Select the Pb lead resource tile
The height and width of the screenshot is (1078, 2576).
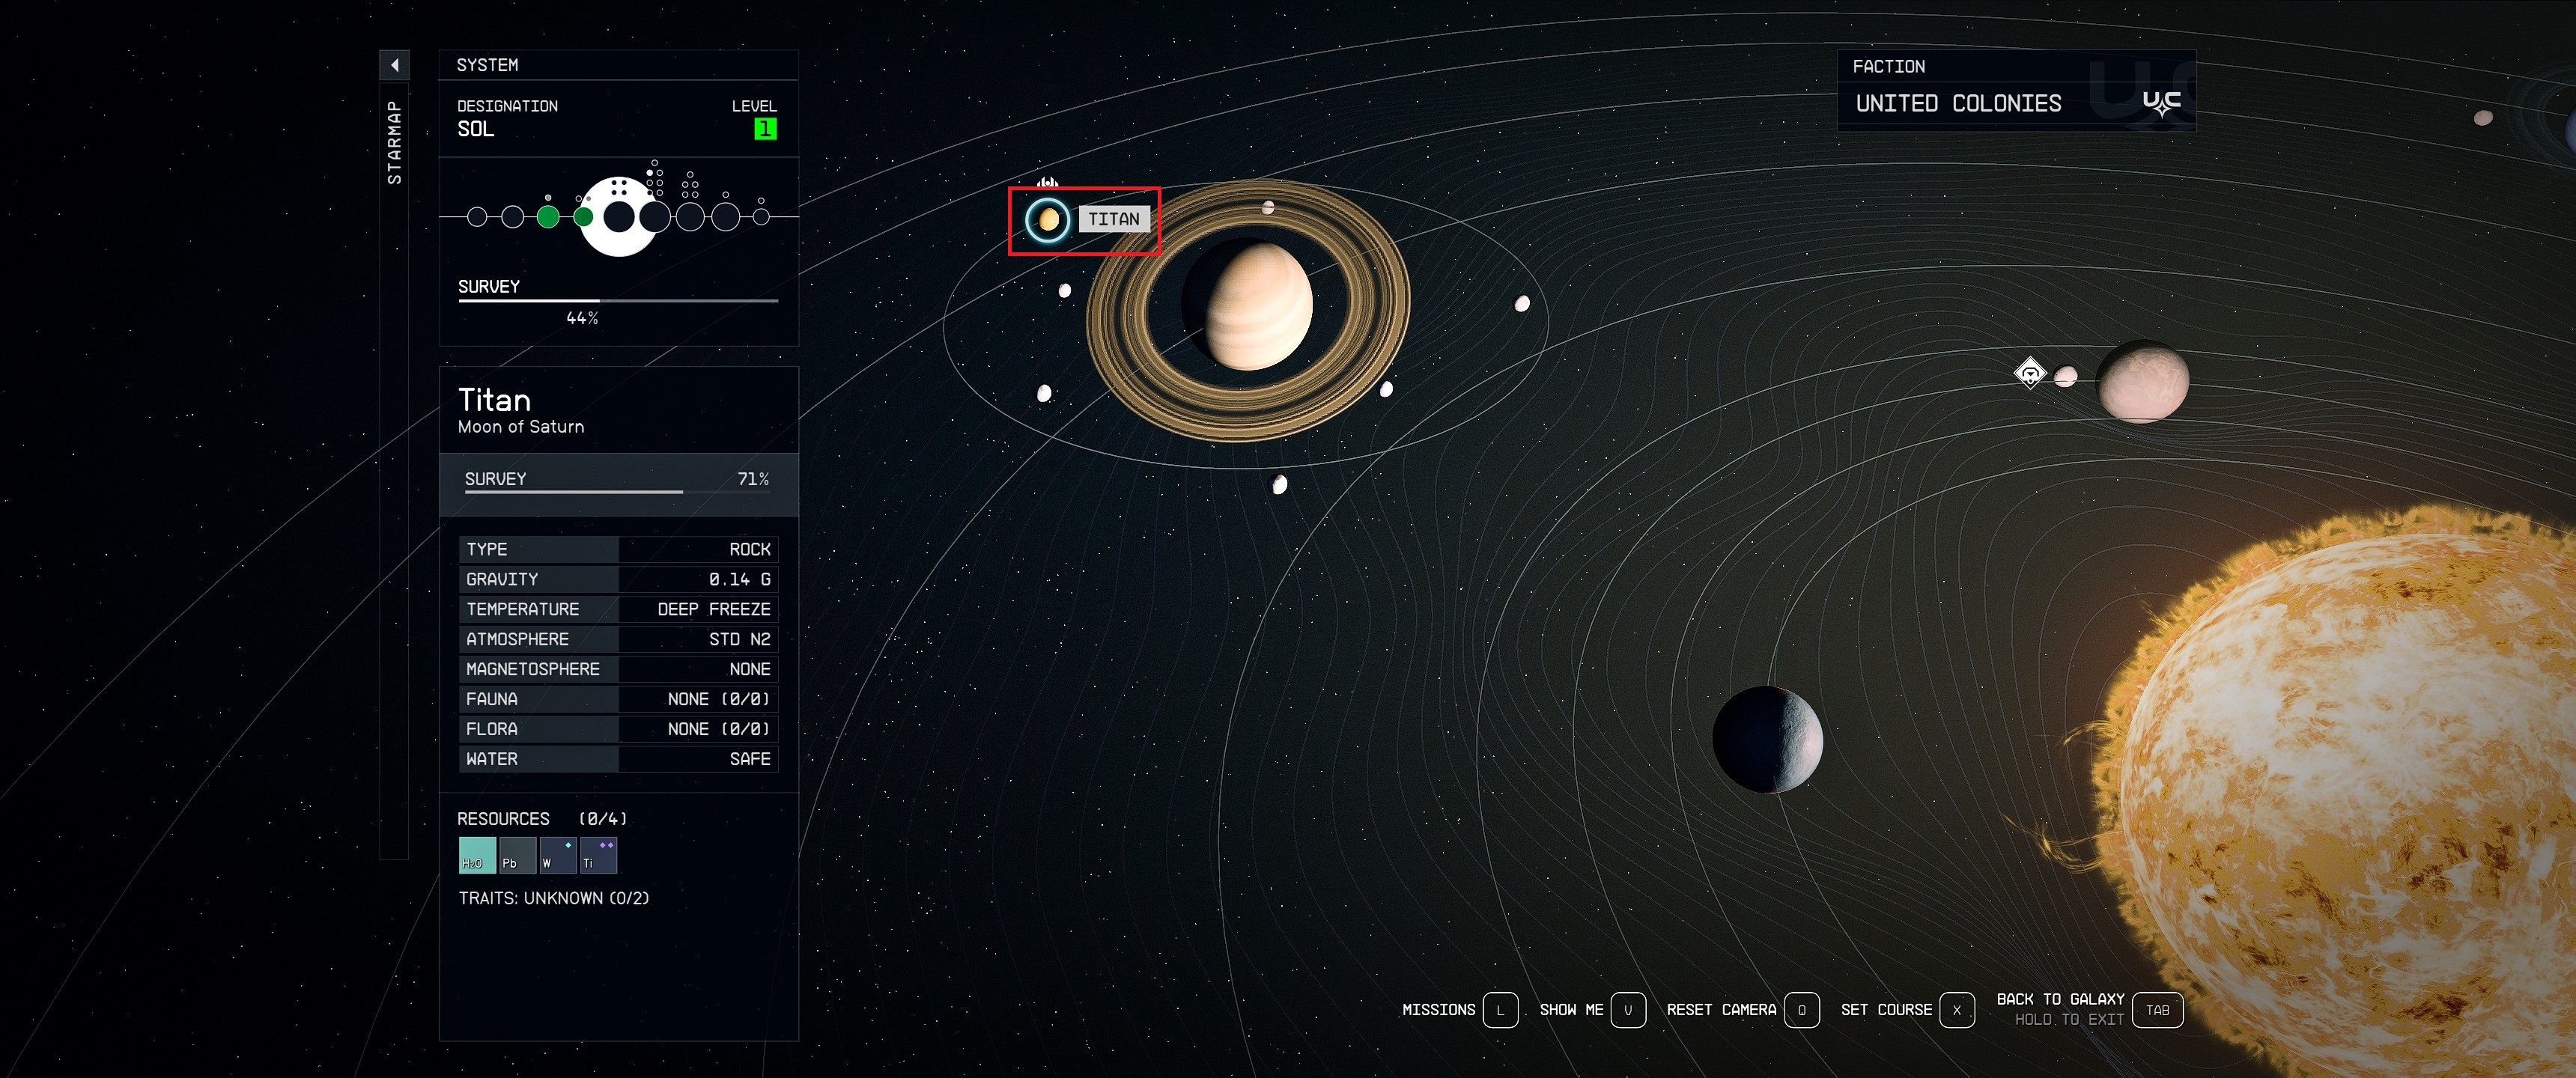[517, 855]
